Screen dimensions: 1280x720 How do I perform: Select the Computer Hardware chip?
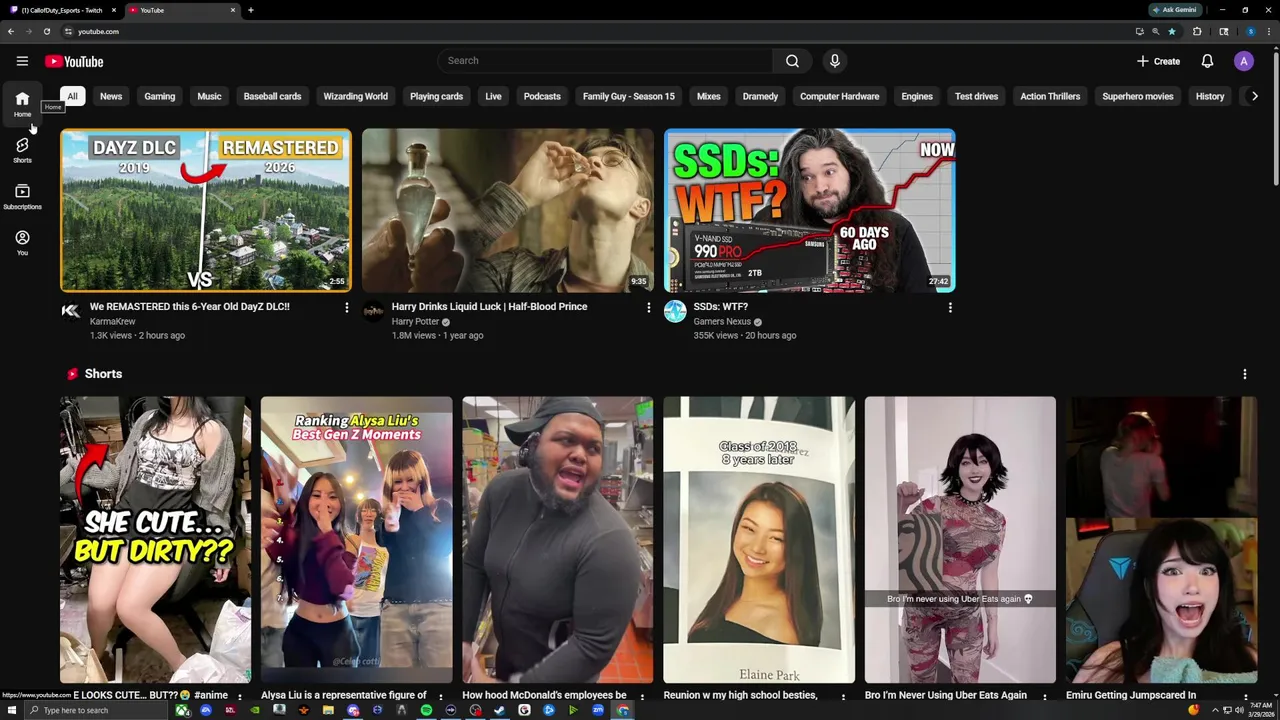[839, 96]
